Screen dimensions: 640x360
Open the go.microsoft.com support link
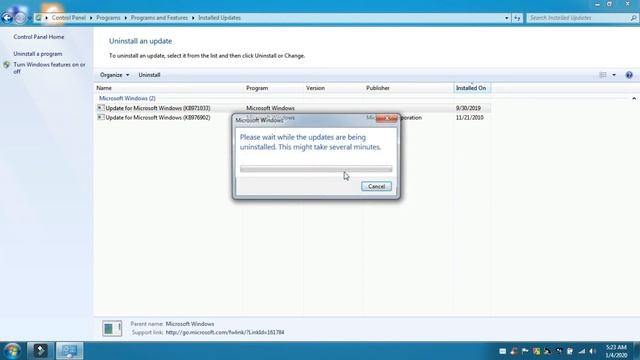225,333
